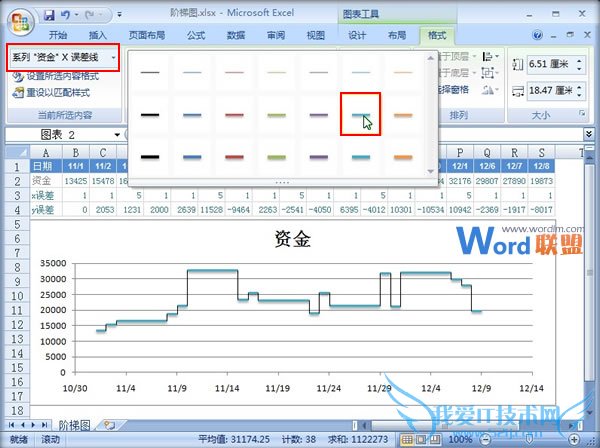Screen dimensions: 600x448
Task: Go to last sheet using tab navigation arrow
Action: pyautogui.click(x=44, y=425)
